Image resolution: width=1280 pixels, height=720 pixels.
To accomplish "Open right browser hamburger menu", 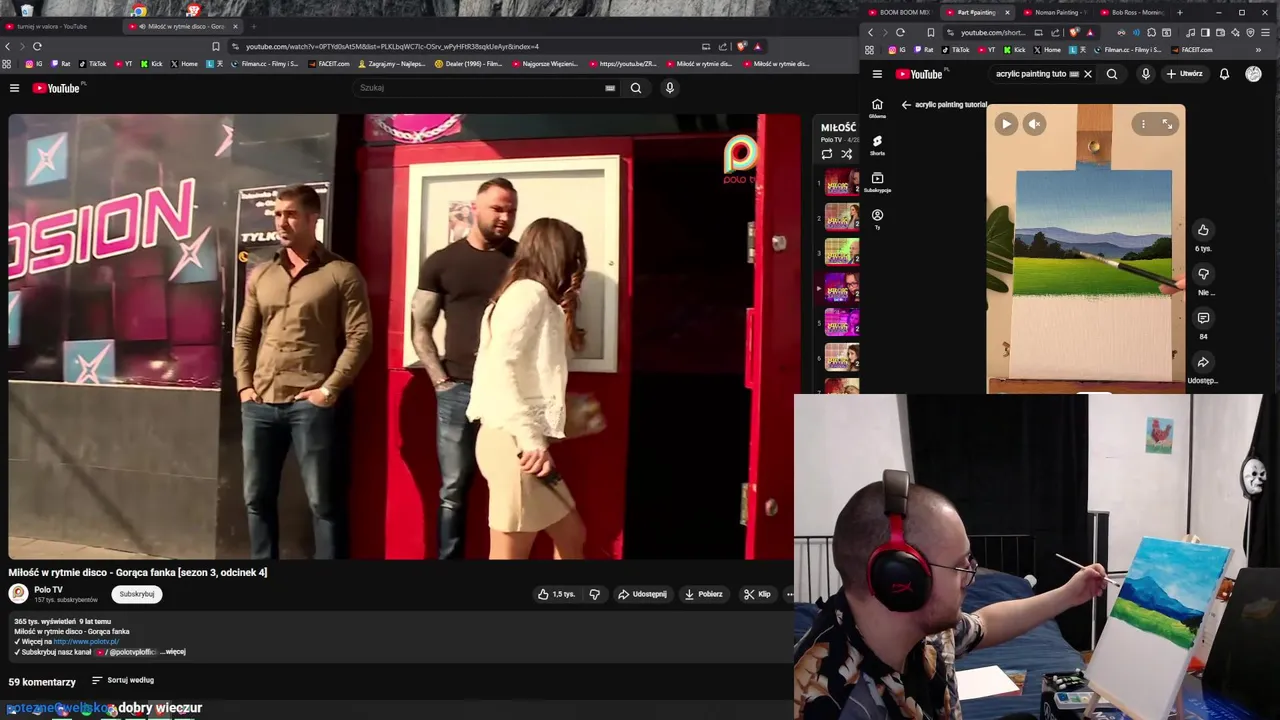I will click(x=1265, y=32).
